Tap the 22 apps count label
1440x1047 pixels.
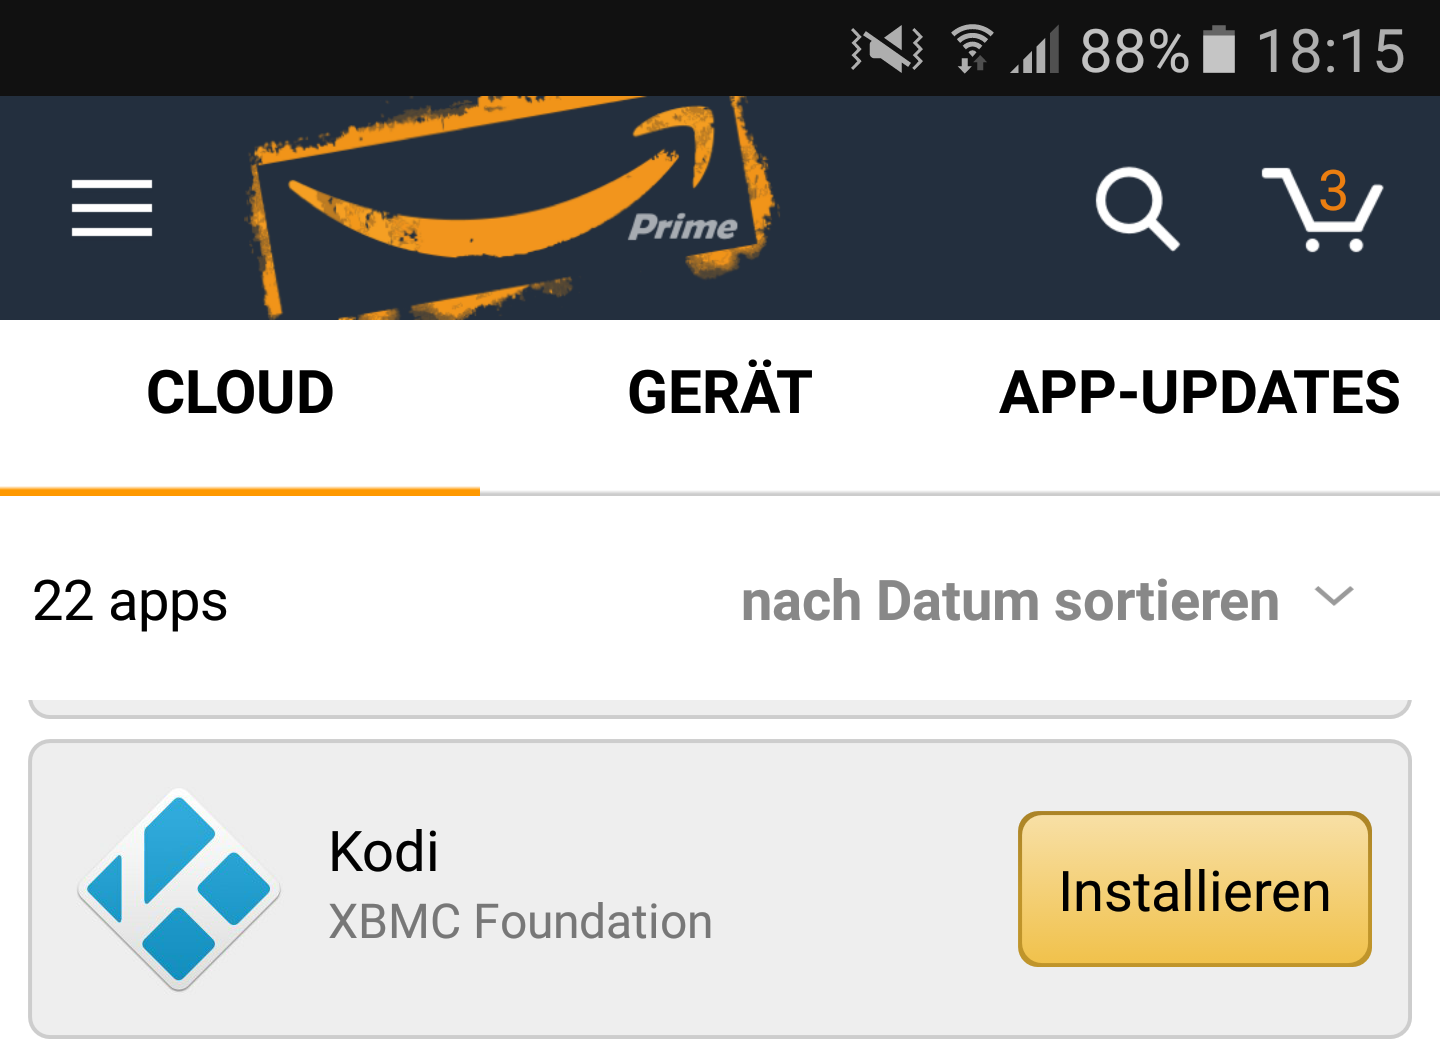(x=130, y=602)
